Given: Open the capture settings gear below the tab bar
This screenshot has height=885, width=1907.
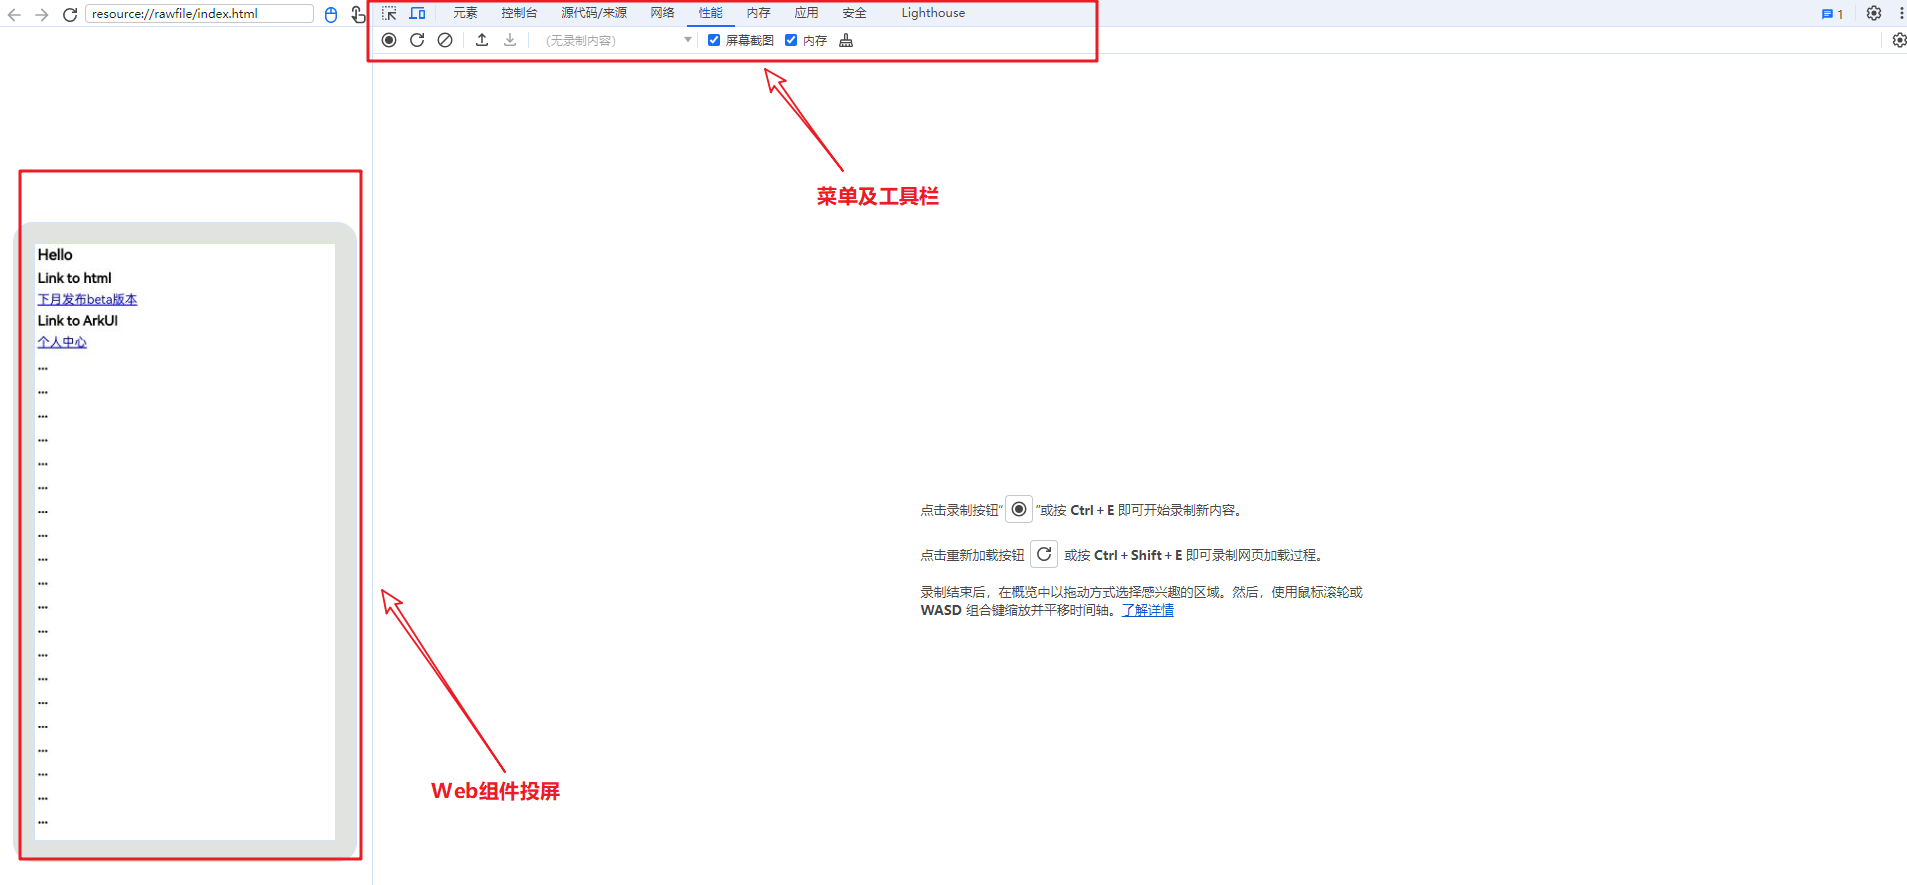Looking at the screenshot, I should pos(1898,40).
